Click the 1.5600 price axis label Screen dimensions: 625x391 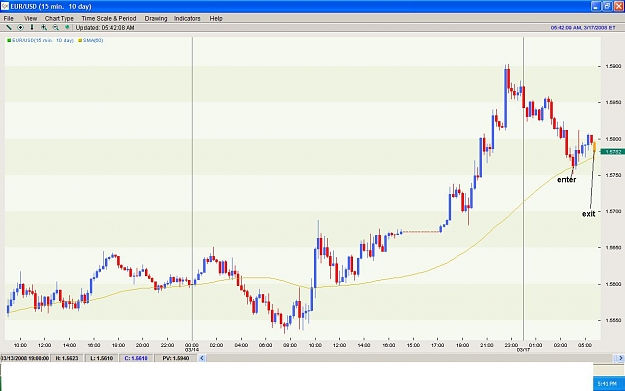613,284
